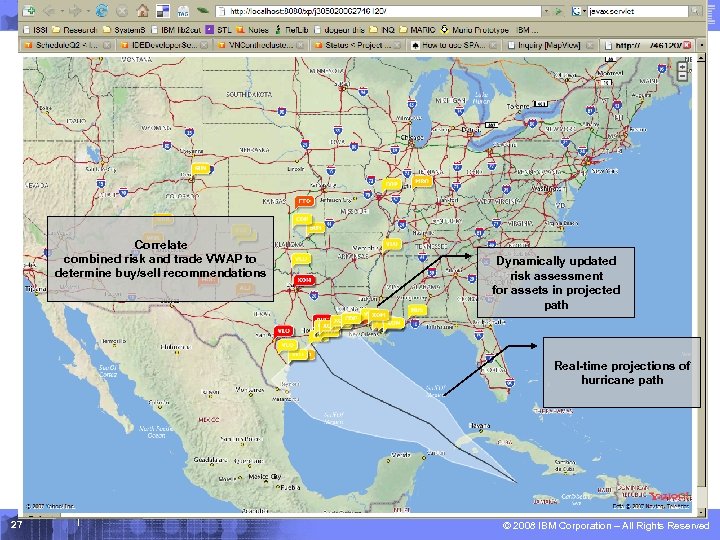This screenshot has width=720, height=540.
Task: Click the yellow marker in southern Wyoming
Action: tap(200, 169)
